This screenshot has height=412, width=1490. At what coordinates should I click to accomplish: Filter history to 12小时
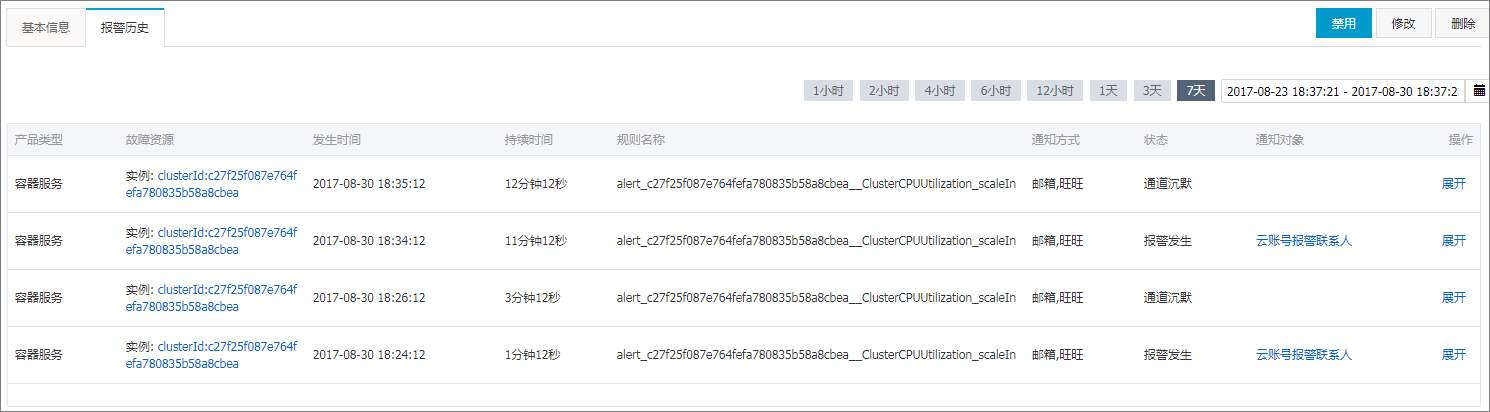click(1055, 91)
